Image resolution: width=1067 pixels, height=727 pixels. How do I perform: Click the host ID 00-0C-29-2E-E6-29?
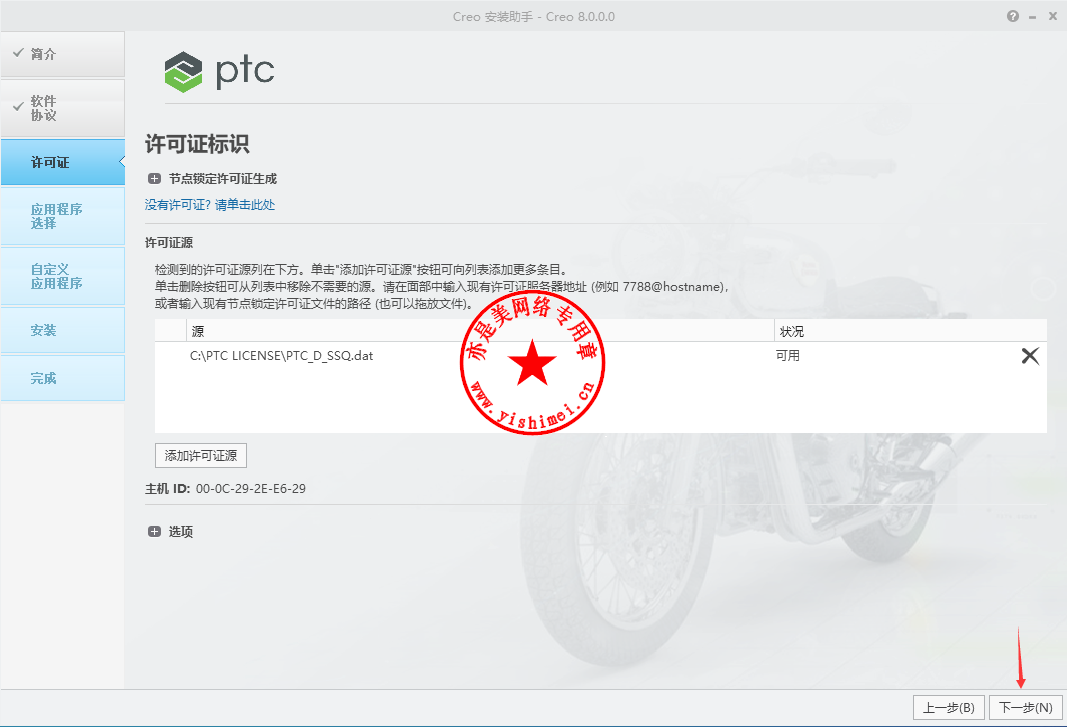[x=250, y=489]
